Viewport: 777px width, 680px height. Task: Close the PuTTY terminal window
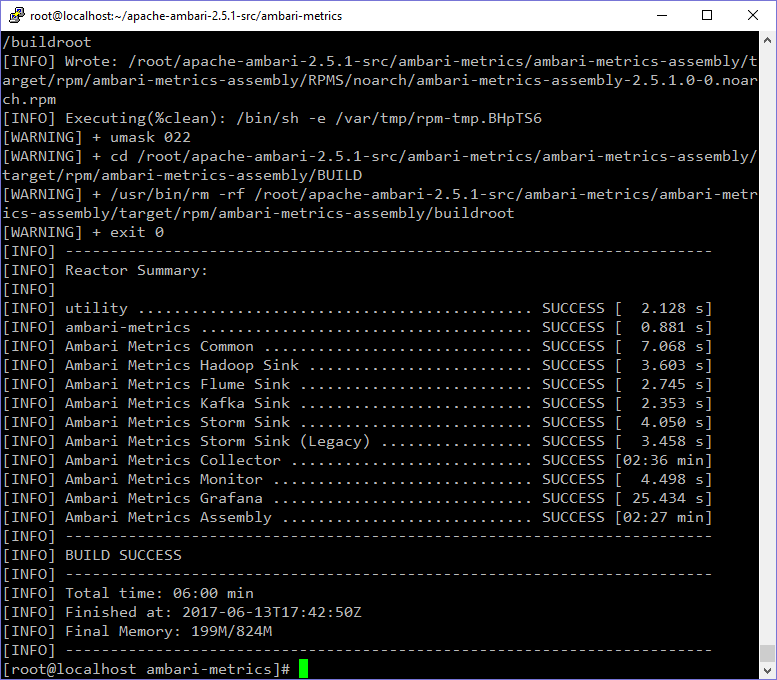(753, 15)
